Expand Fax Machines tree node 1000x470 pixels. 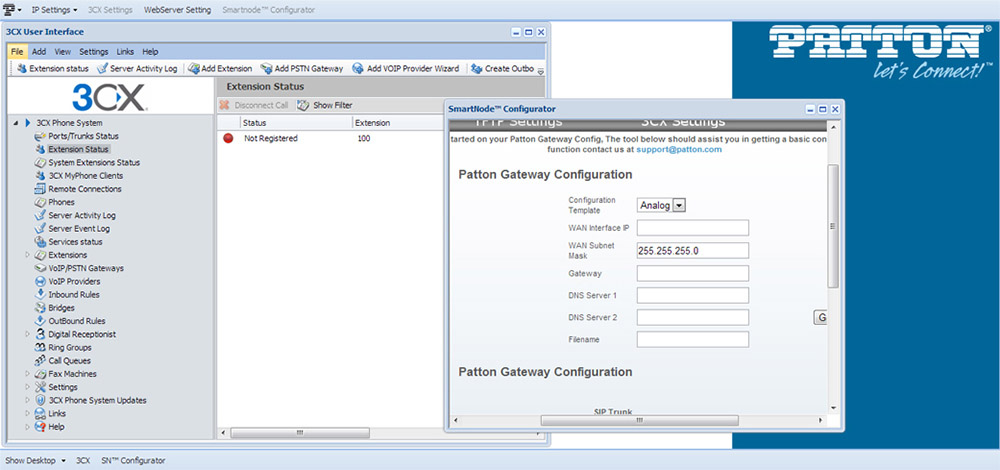[27, 374]
